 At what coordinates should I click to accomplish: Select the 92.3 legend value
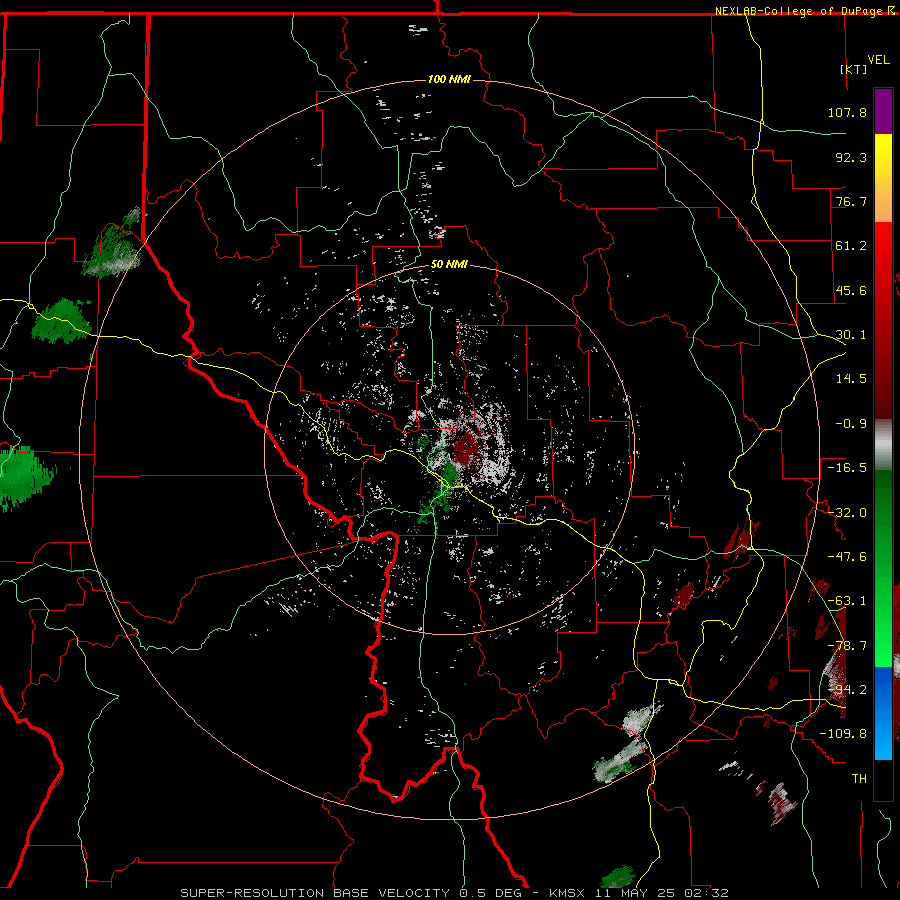(x=851, y=157)
